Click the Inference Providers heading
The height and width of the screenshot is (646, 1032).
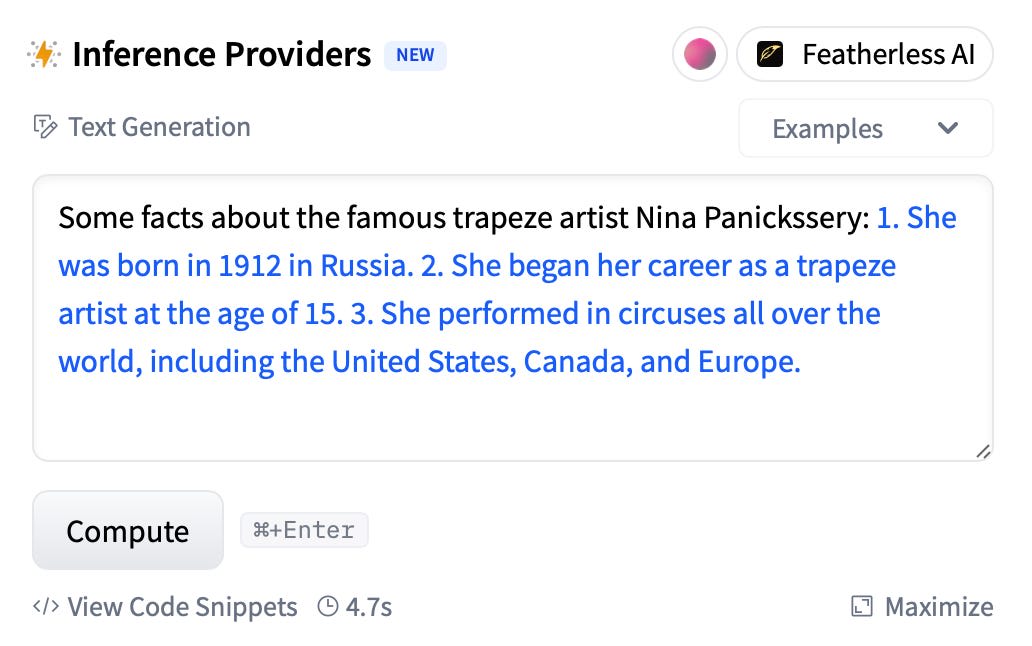coord(221,54)
